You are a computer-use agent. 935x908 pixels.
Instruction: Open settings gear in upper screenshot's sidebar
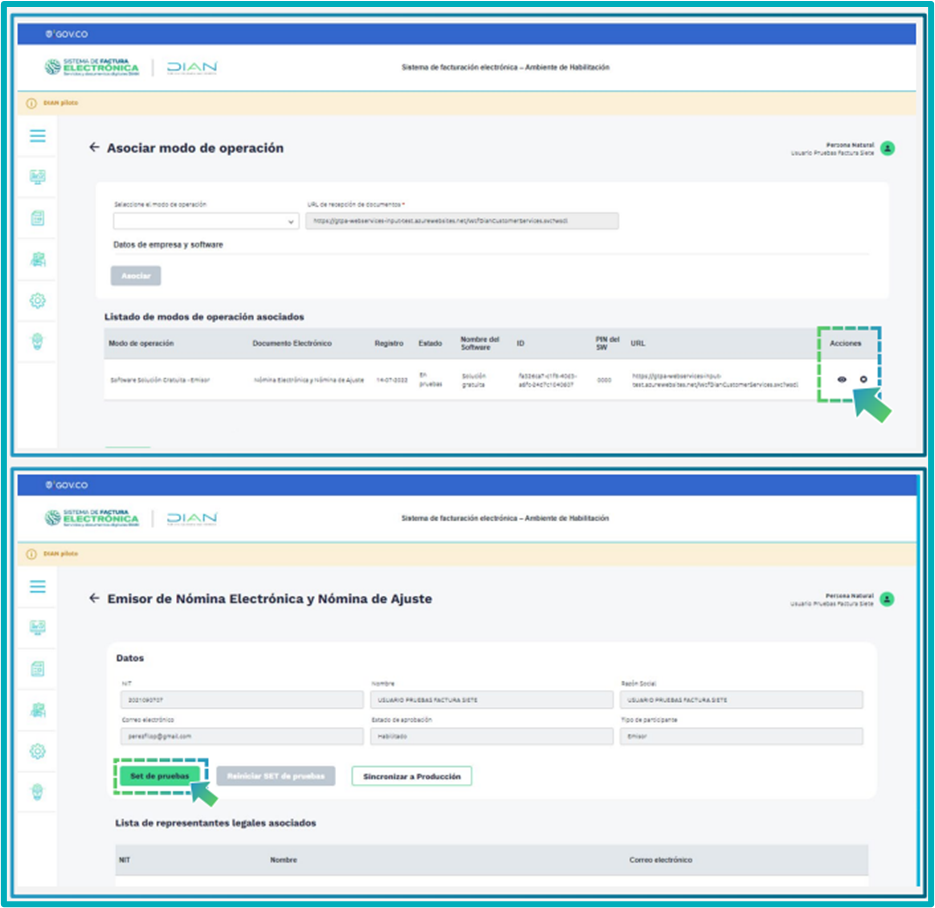click(37, 300)
